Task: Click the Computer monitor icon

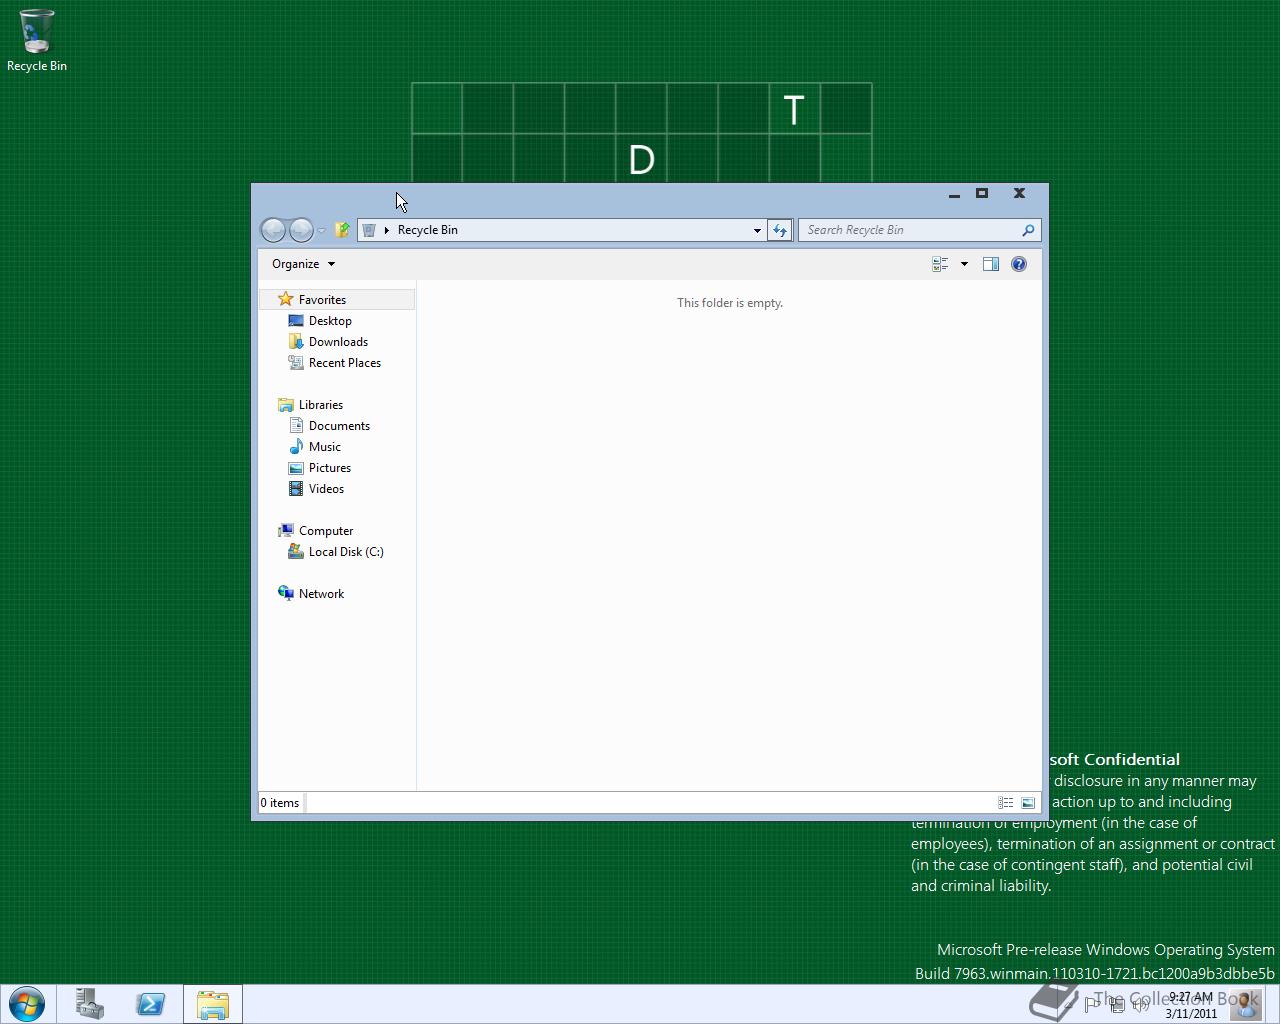Action: pos(286,531)
